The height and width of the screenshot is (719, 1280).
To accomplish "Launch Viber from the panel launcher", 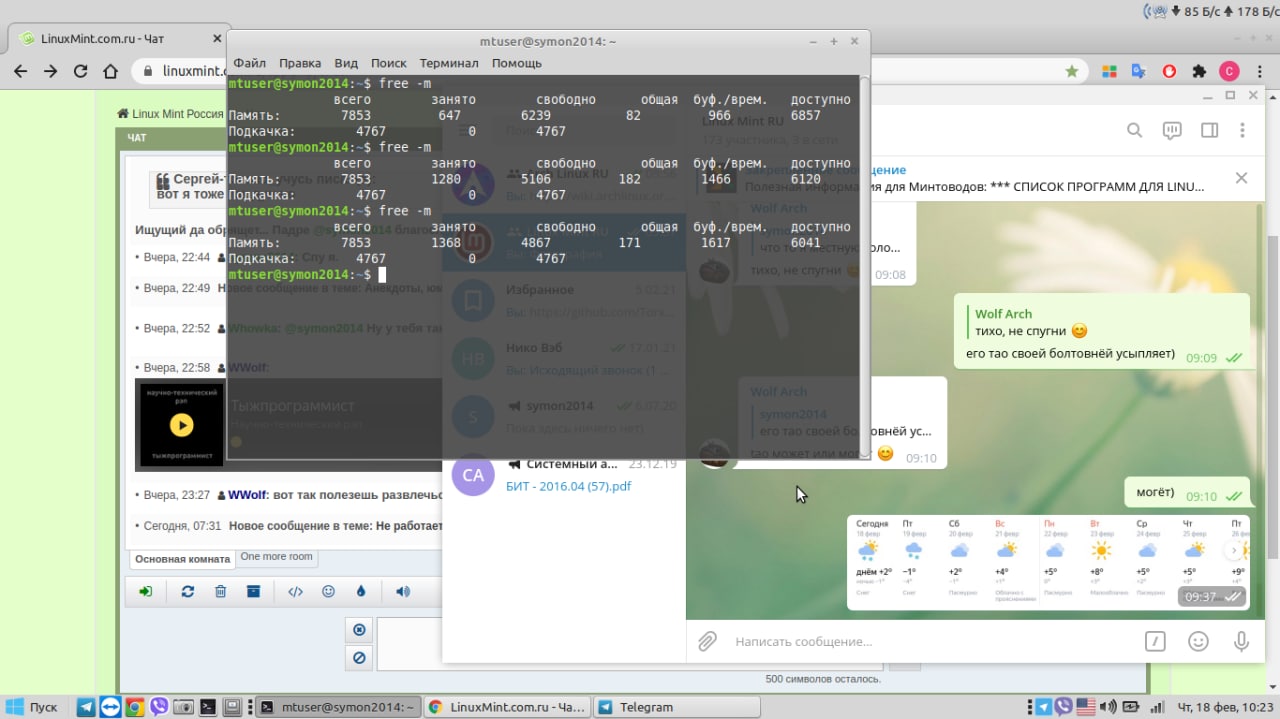I will 158,707.
